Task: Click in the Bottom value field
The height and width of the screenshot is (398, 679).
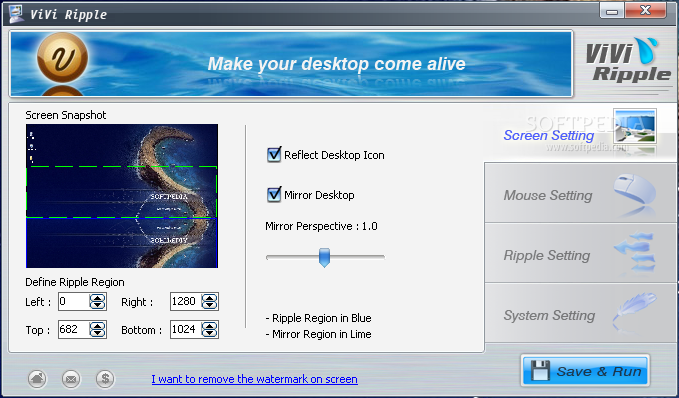Action: pos(186,330)
